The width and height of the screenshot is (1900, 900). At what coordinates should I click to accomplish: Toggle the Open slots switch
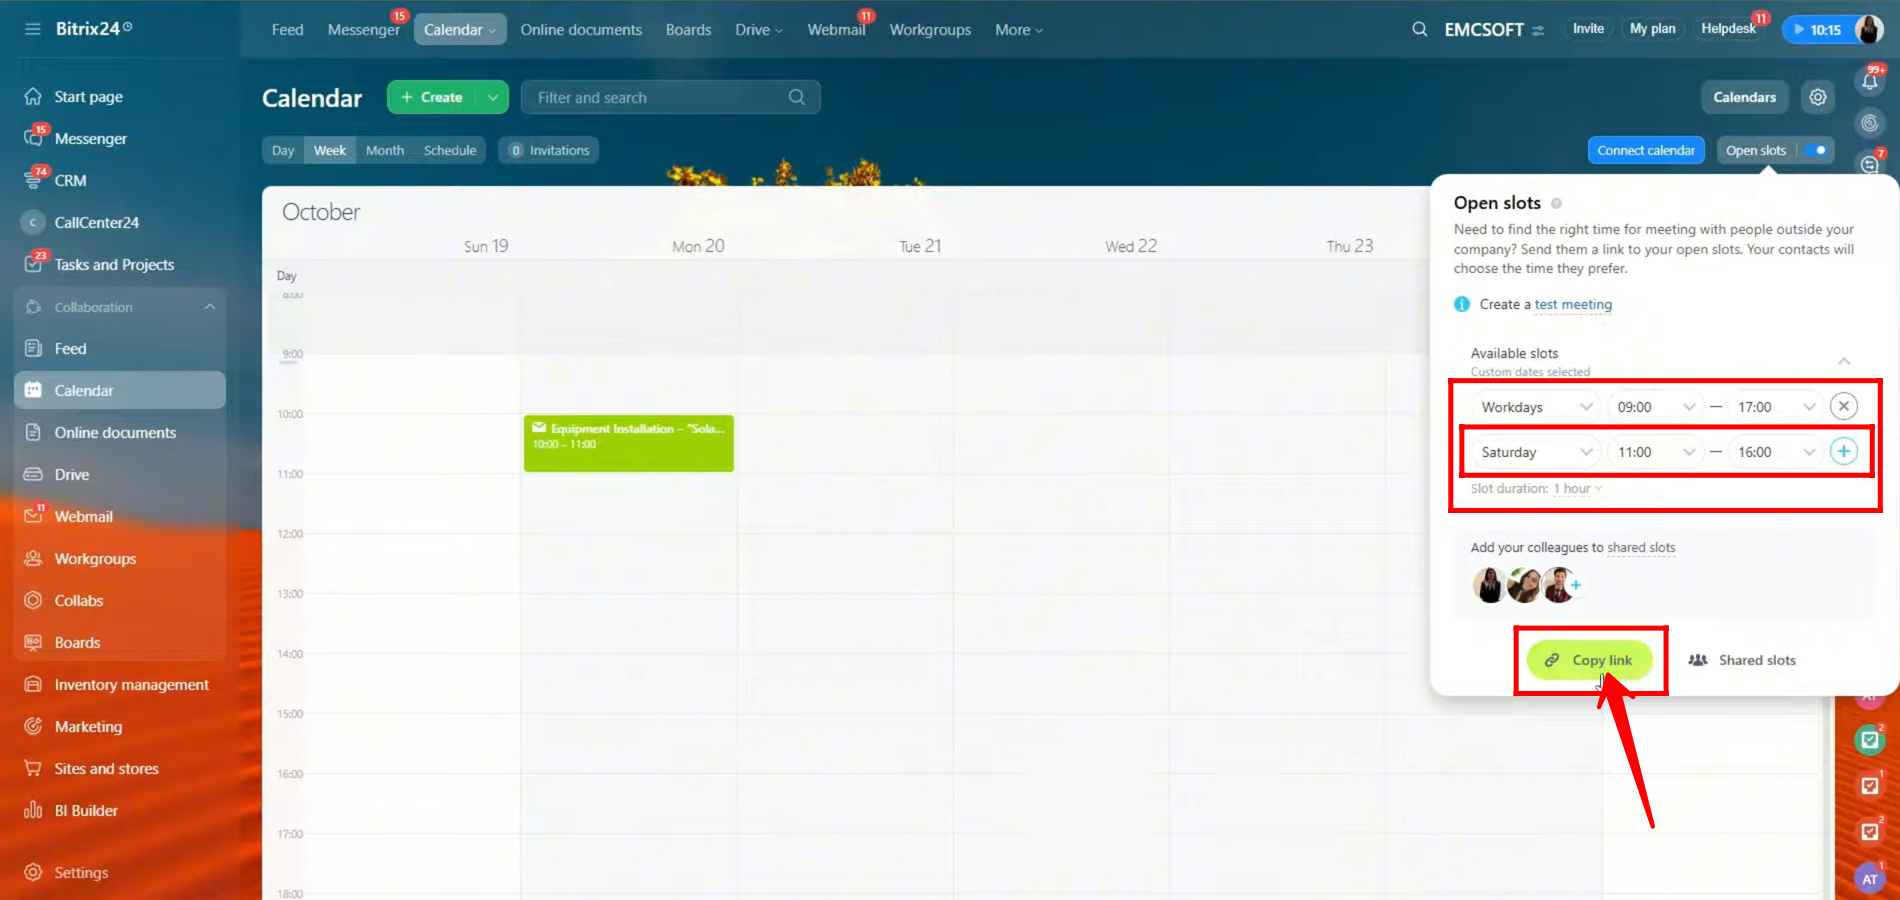tap(1817, 150)
